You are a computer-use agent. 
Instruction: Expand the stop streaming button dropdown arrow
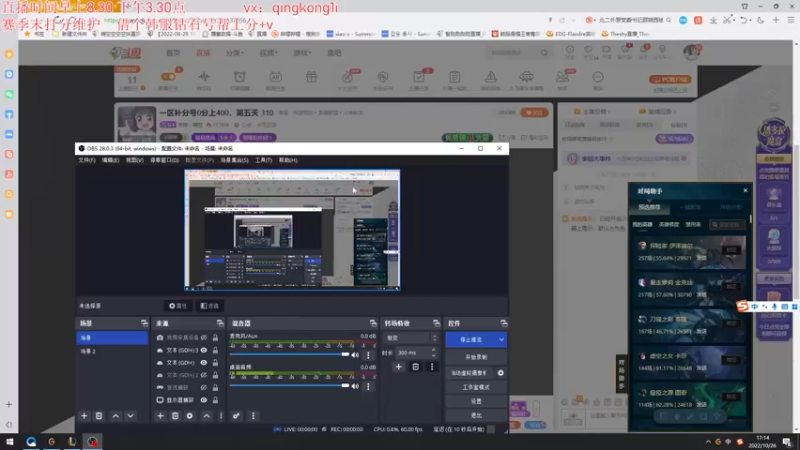click(x=502, y=339)
